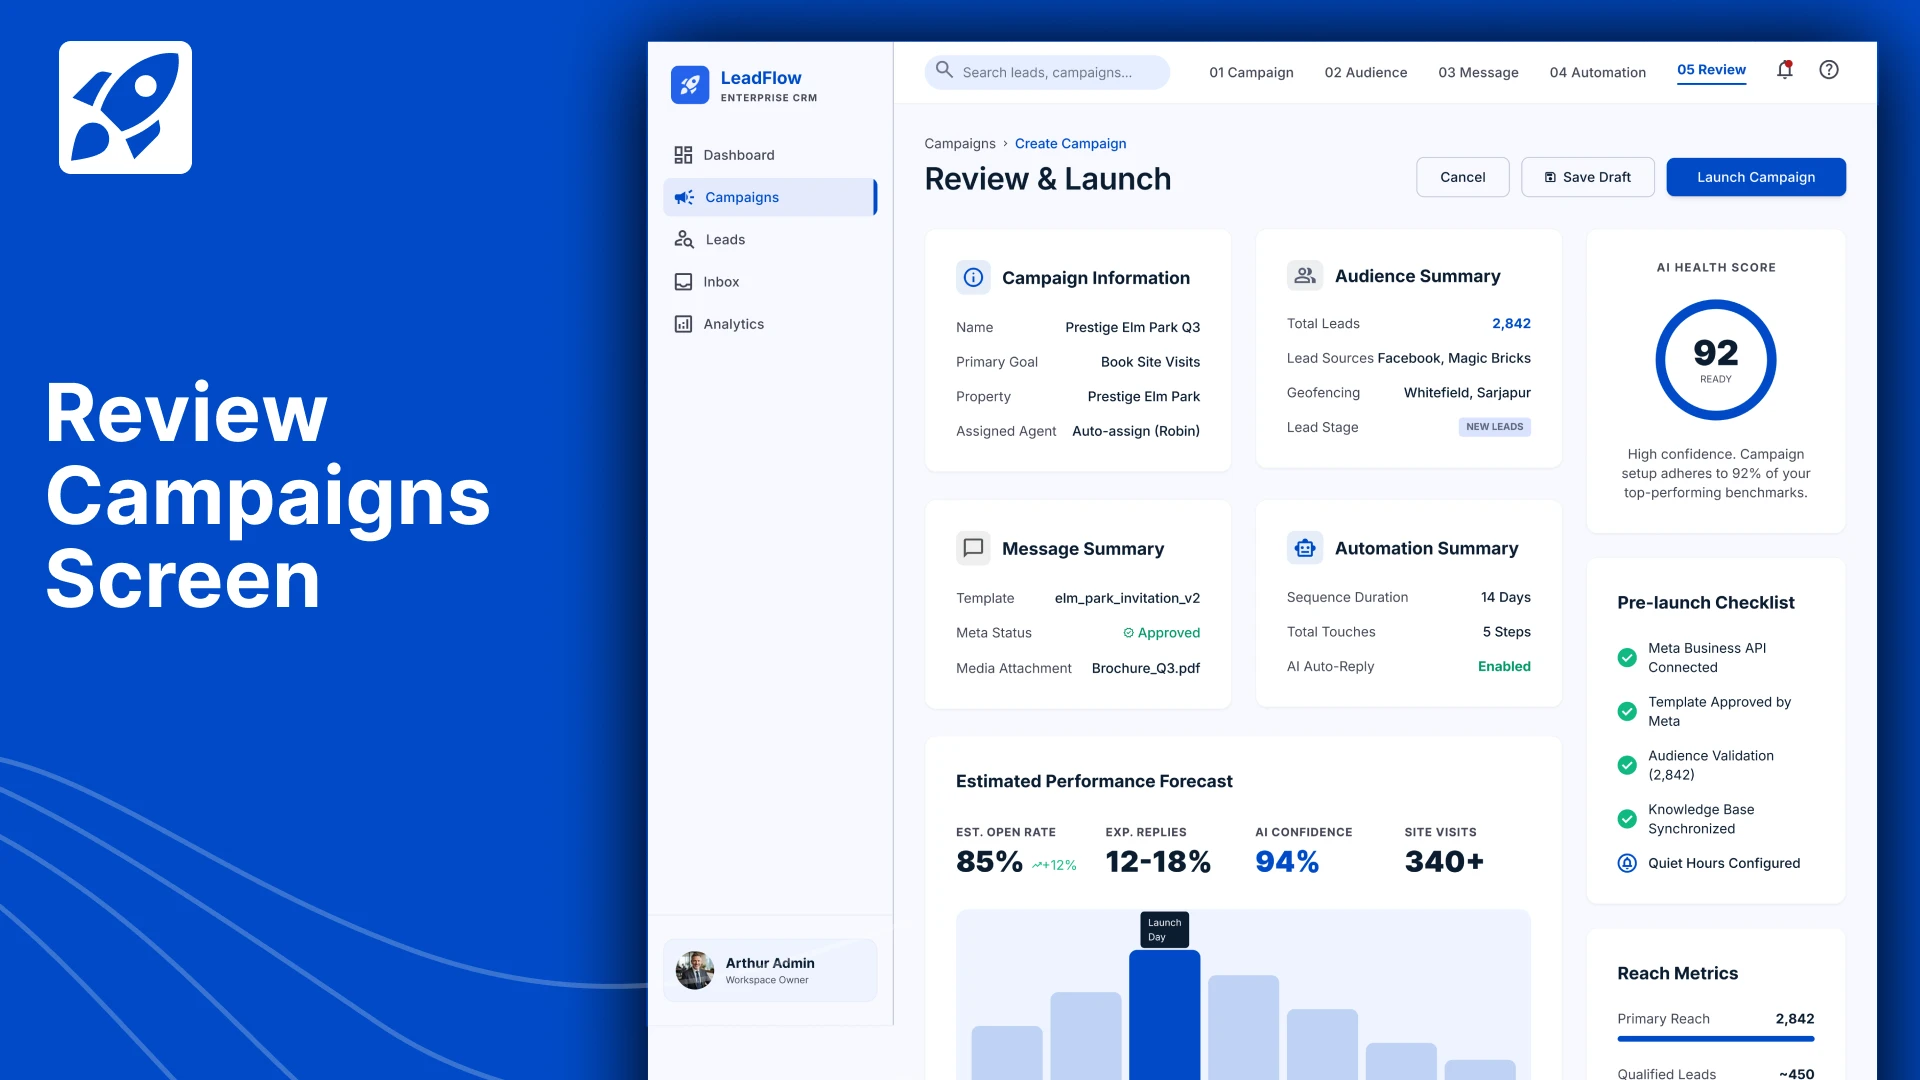The height and width of the screenshot is (1080, 1920).
Task: Toggle Audience Validation checklist check
Action: point(1627,766)
